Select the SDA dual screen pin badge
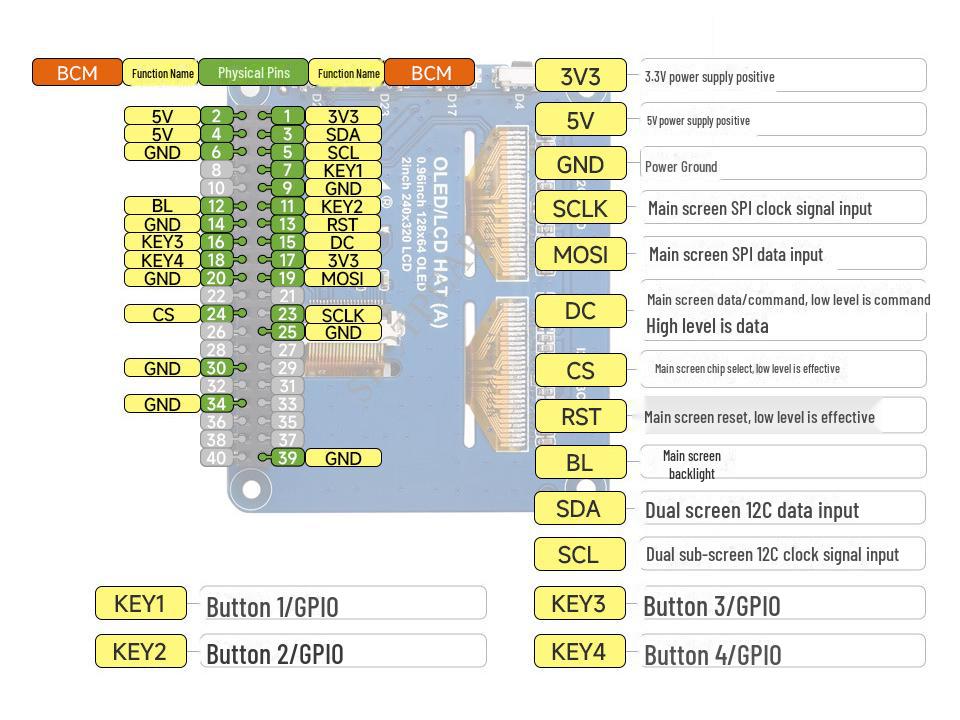 [579, 508]
